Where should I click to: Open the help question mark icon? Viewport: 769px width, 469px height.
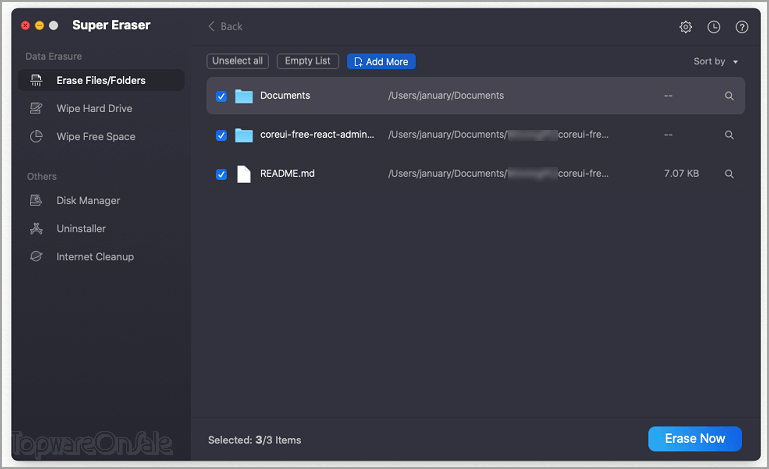(742, 27)
